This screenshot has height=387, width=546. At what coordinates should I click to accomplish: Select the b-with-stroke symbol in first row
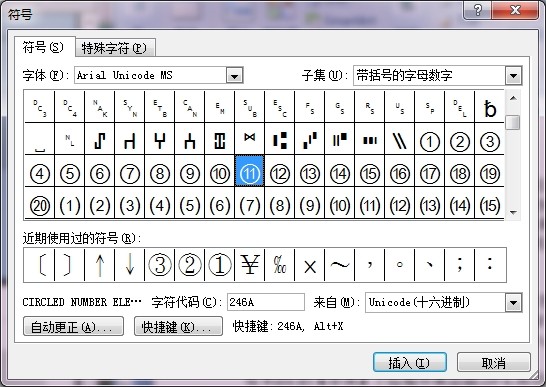tap(490, 109)
